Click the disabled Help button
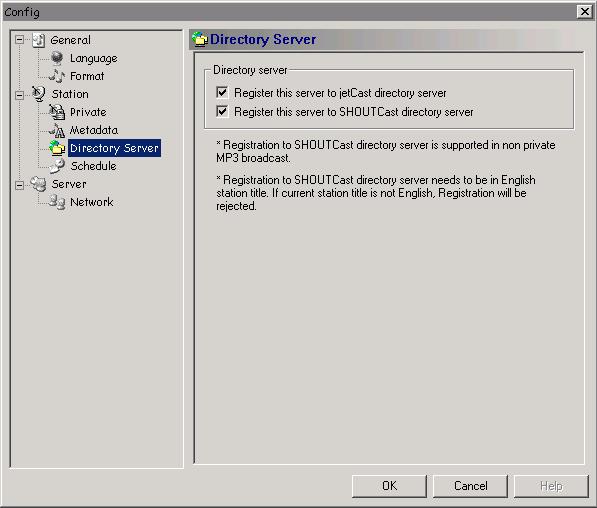The width and height of the screenshot is (597, 508). [x=551, y=486]
